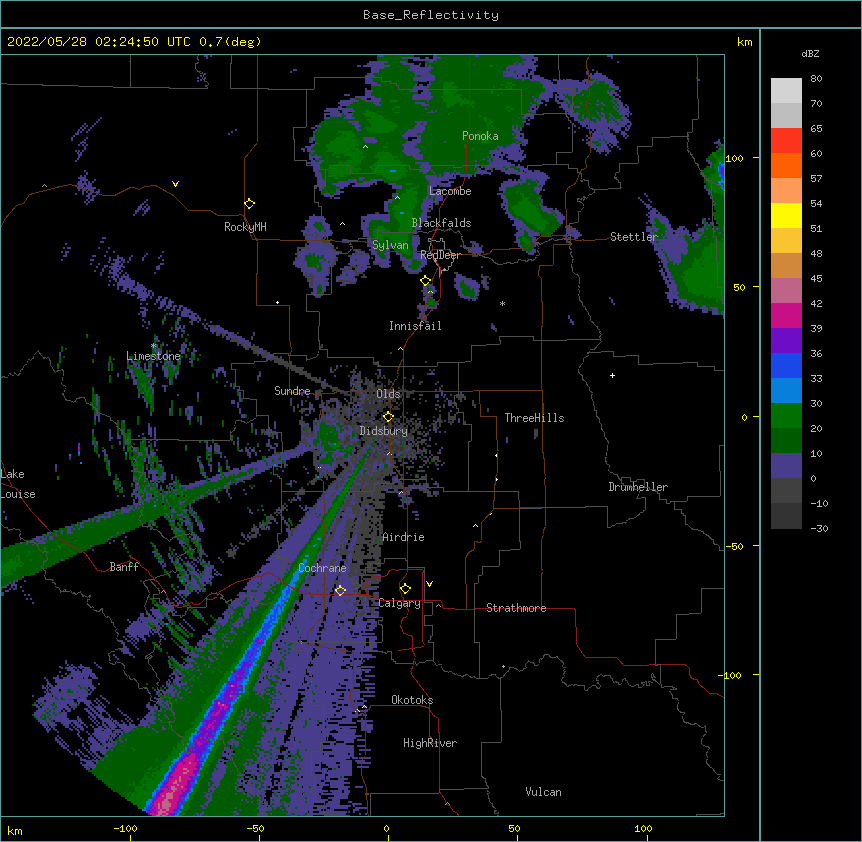Click the Airdrie city label
This screenshot has width=862, height=842.
403,537
